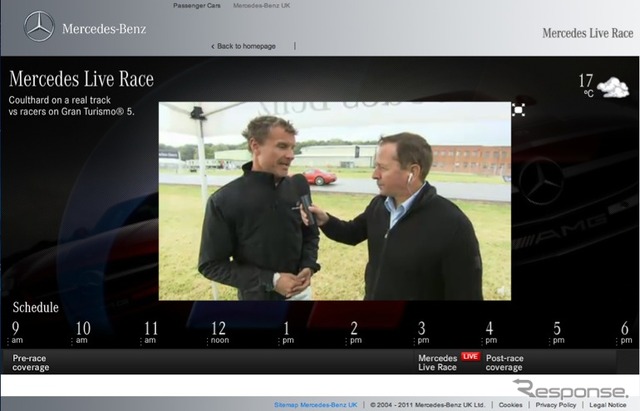Click the Schedule heading
Image resolution: width=640 pixels, height=411 pixels.
pos(36,307)
